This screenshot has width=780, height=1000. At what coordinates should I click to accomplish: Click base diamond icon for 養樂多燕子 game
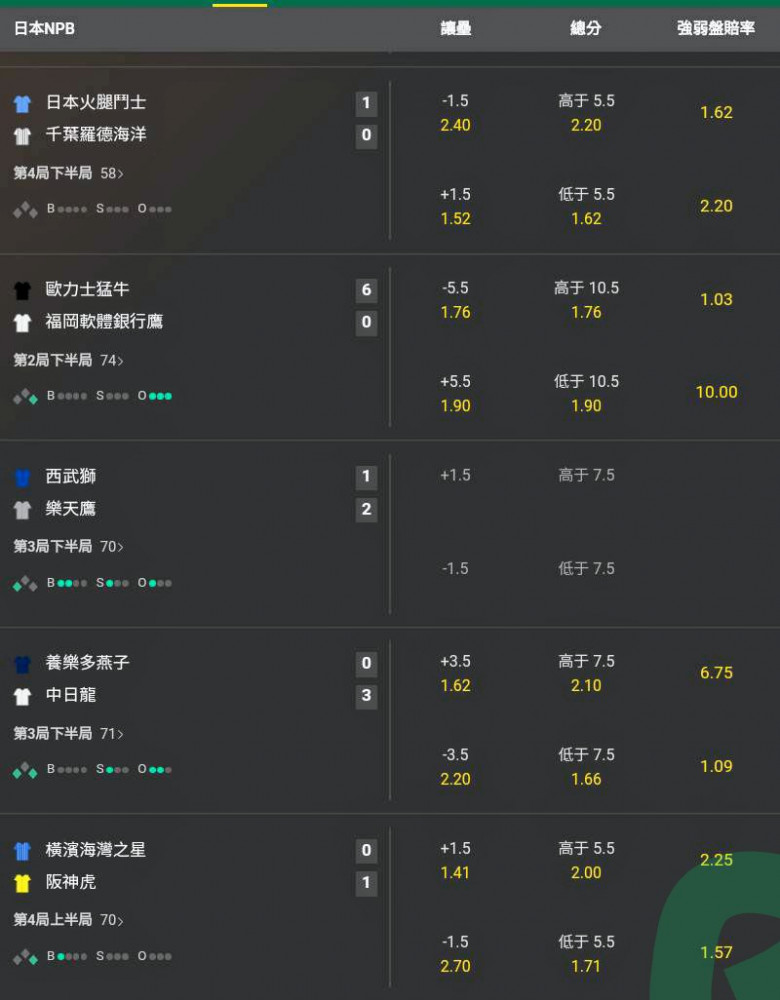click(26, 770)
